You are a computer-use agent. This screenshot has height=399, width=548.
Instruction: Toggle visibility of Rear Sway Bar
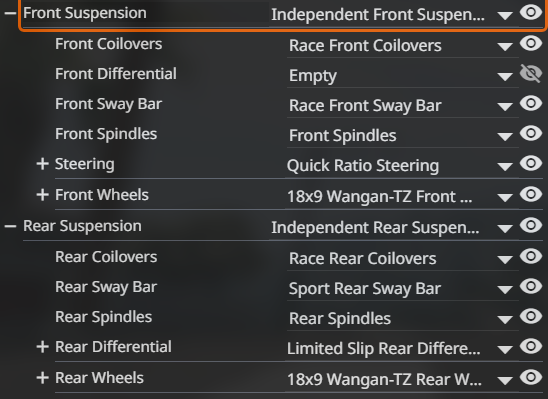coord(531,286)
